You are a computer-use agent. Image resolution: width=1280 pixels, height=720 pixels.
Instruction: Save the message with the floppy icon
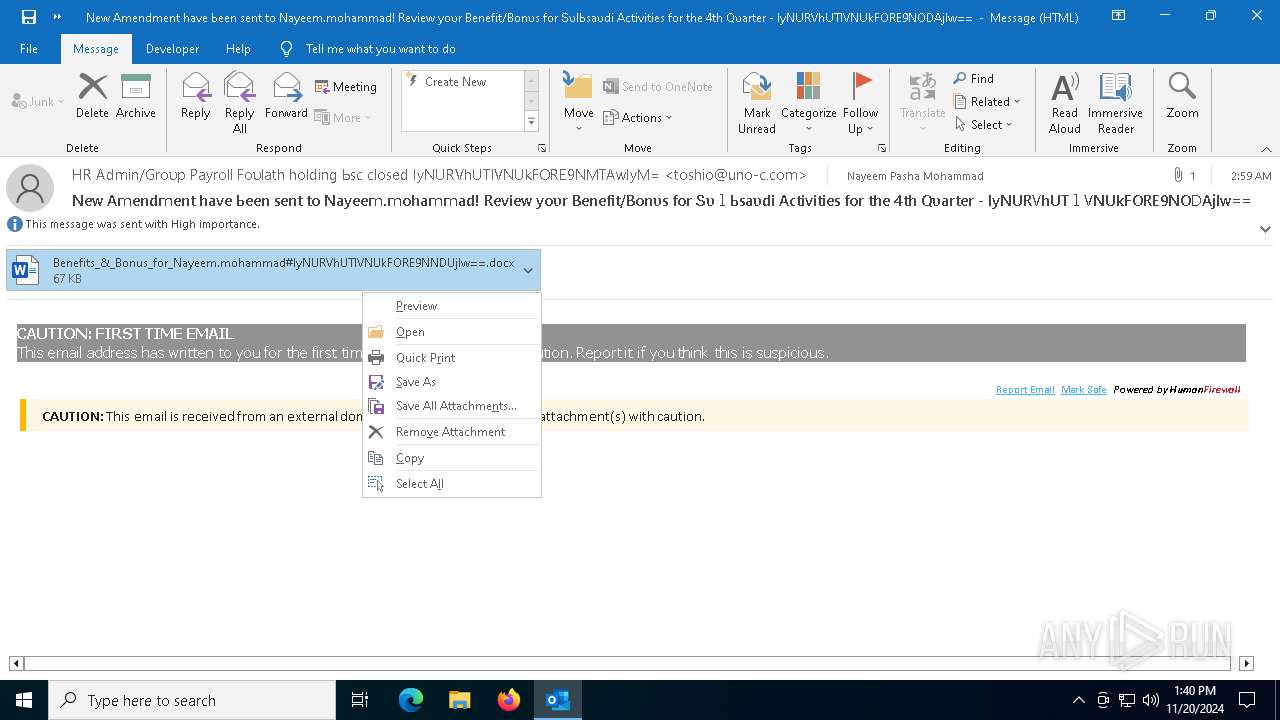[x=29, y=17]
